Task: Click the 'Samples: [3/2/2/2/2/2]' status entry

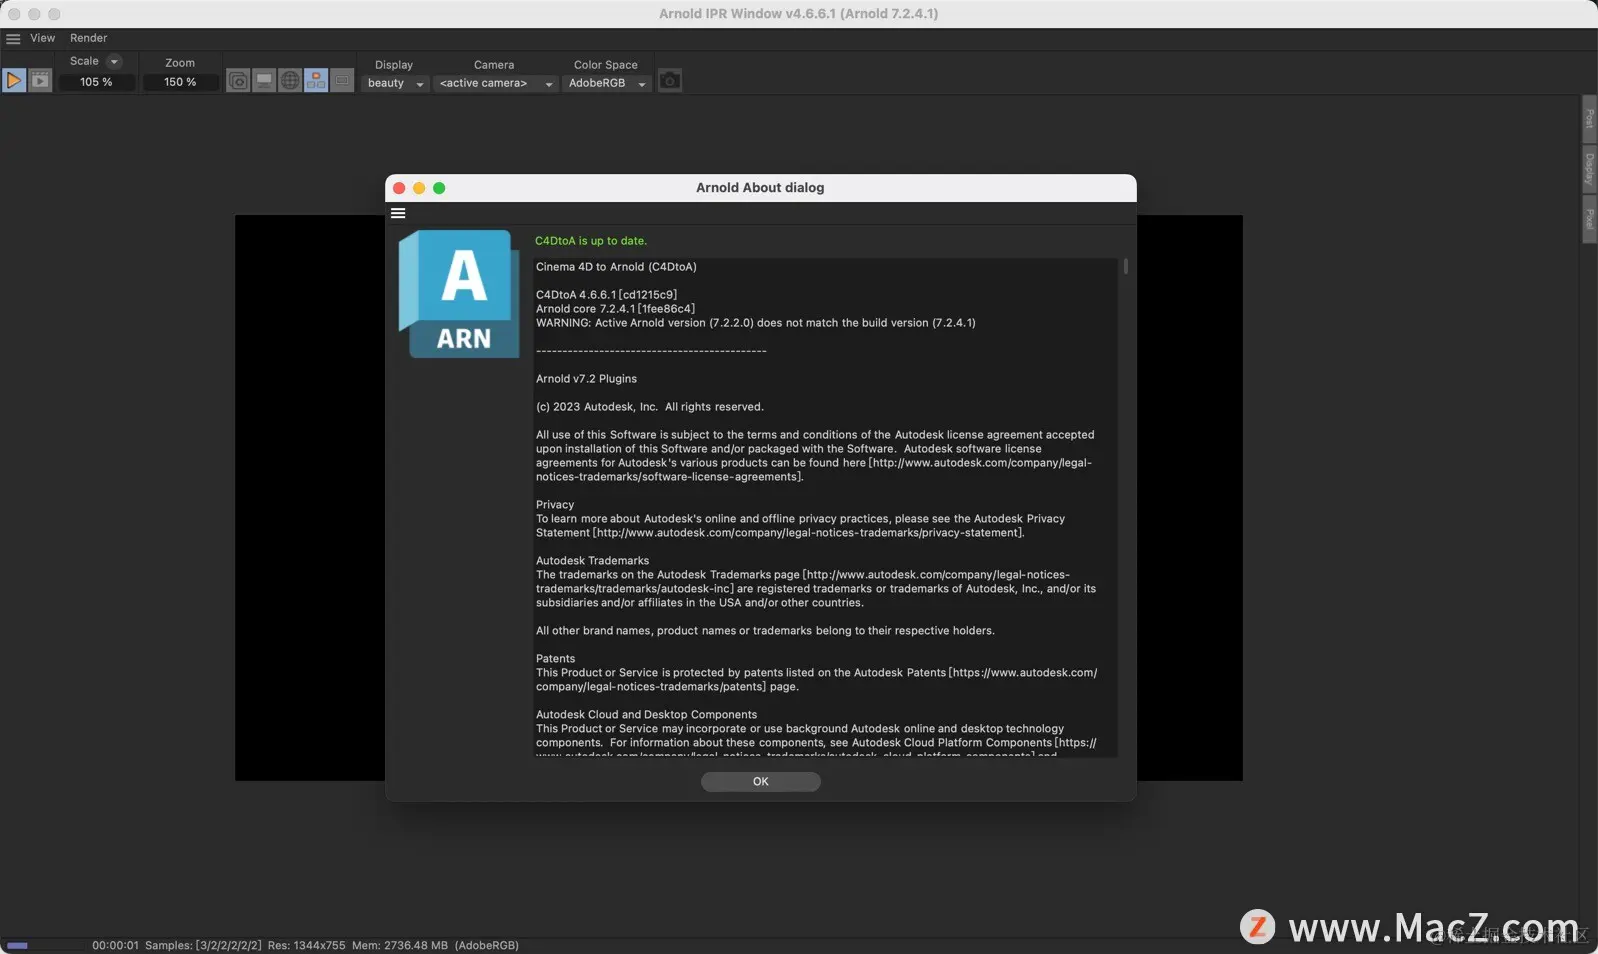Action: point(203,945)
